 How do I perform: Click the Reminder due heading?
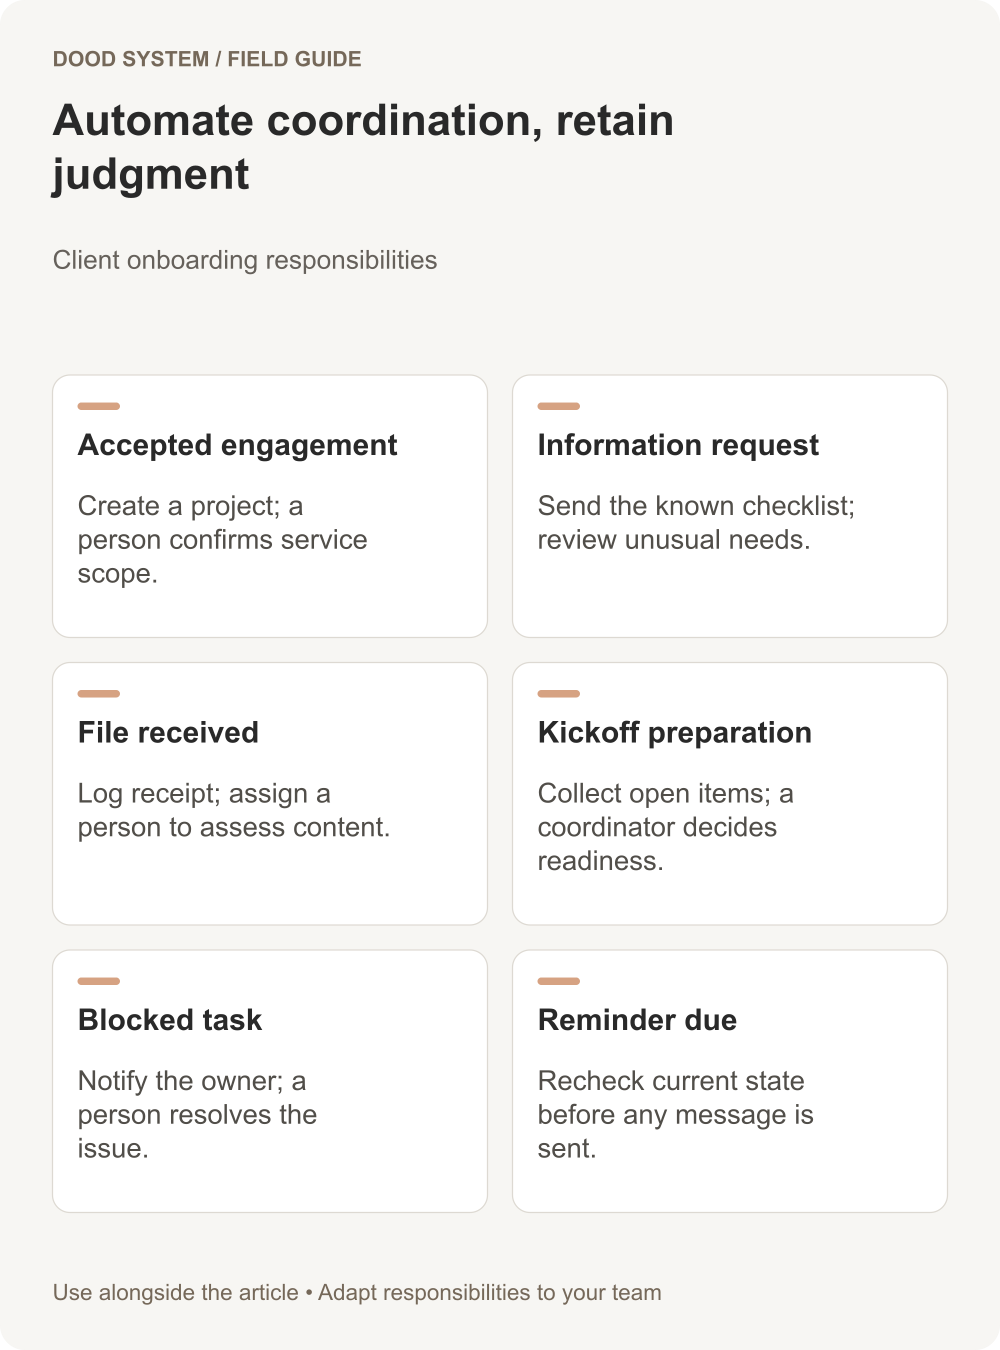click(637, 1020)
